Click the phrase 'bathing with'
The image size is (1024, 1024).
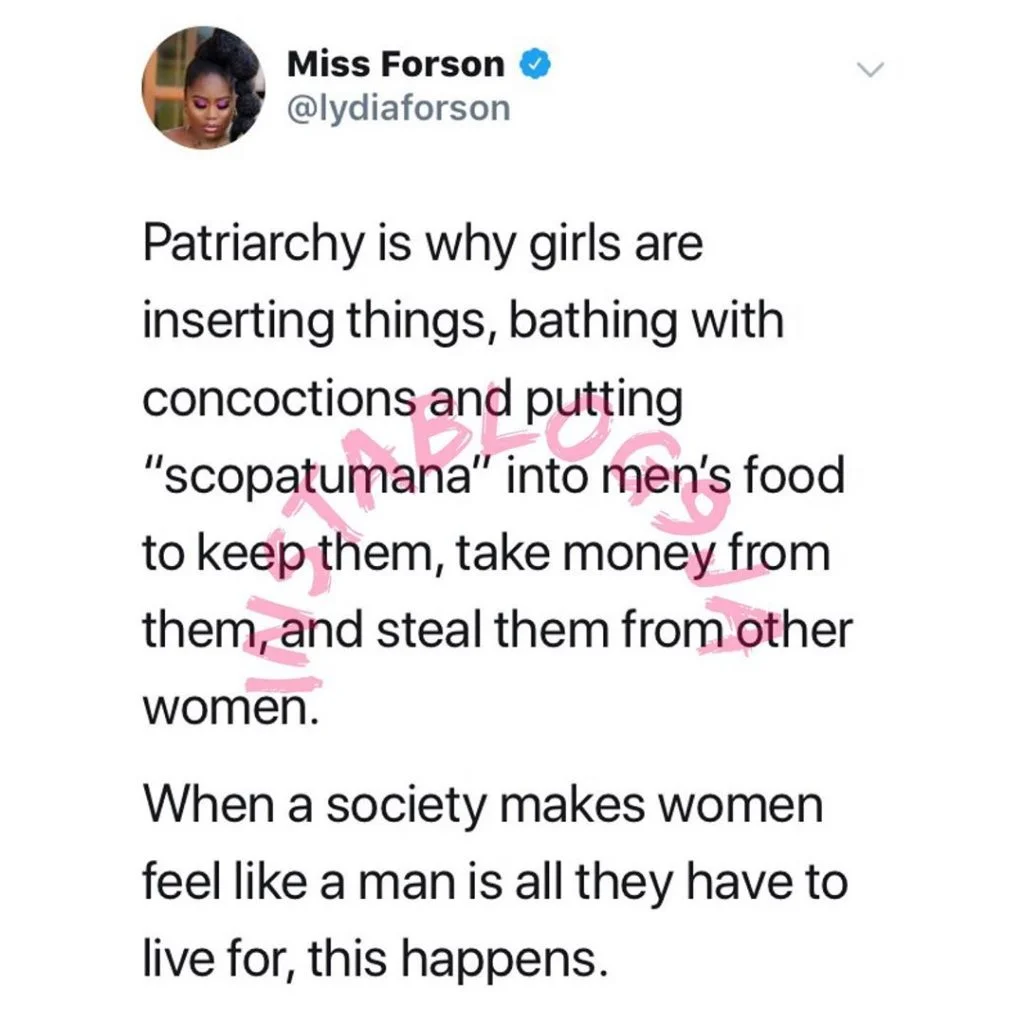[x=647, y=322]
